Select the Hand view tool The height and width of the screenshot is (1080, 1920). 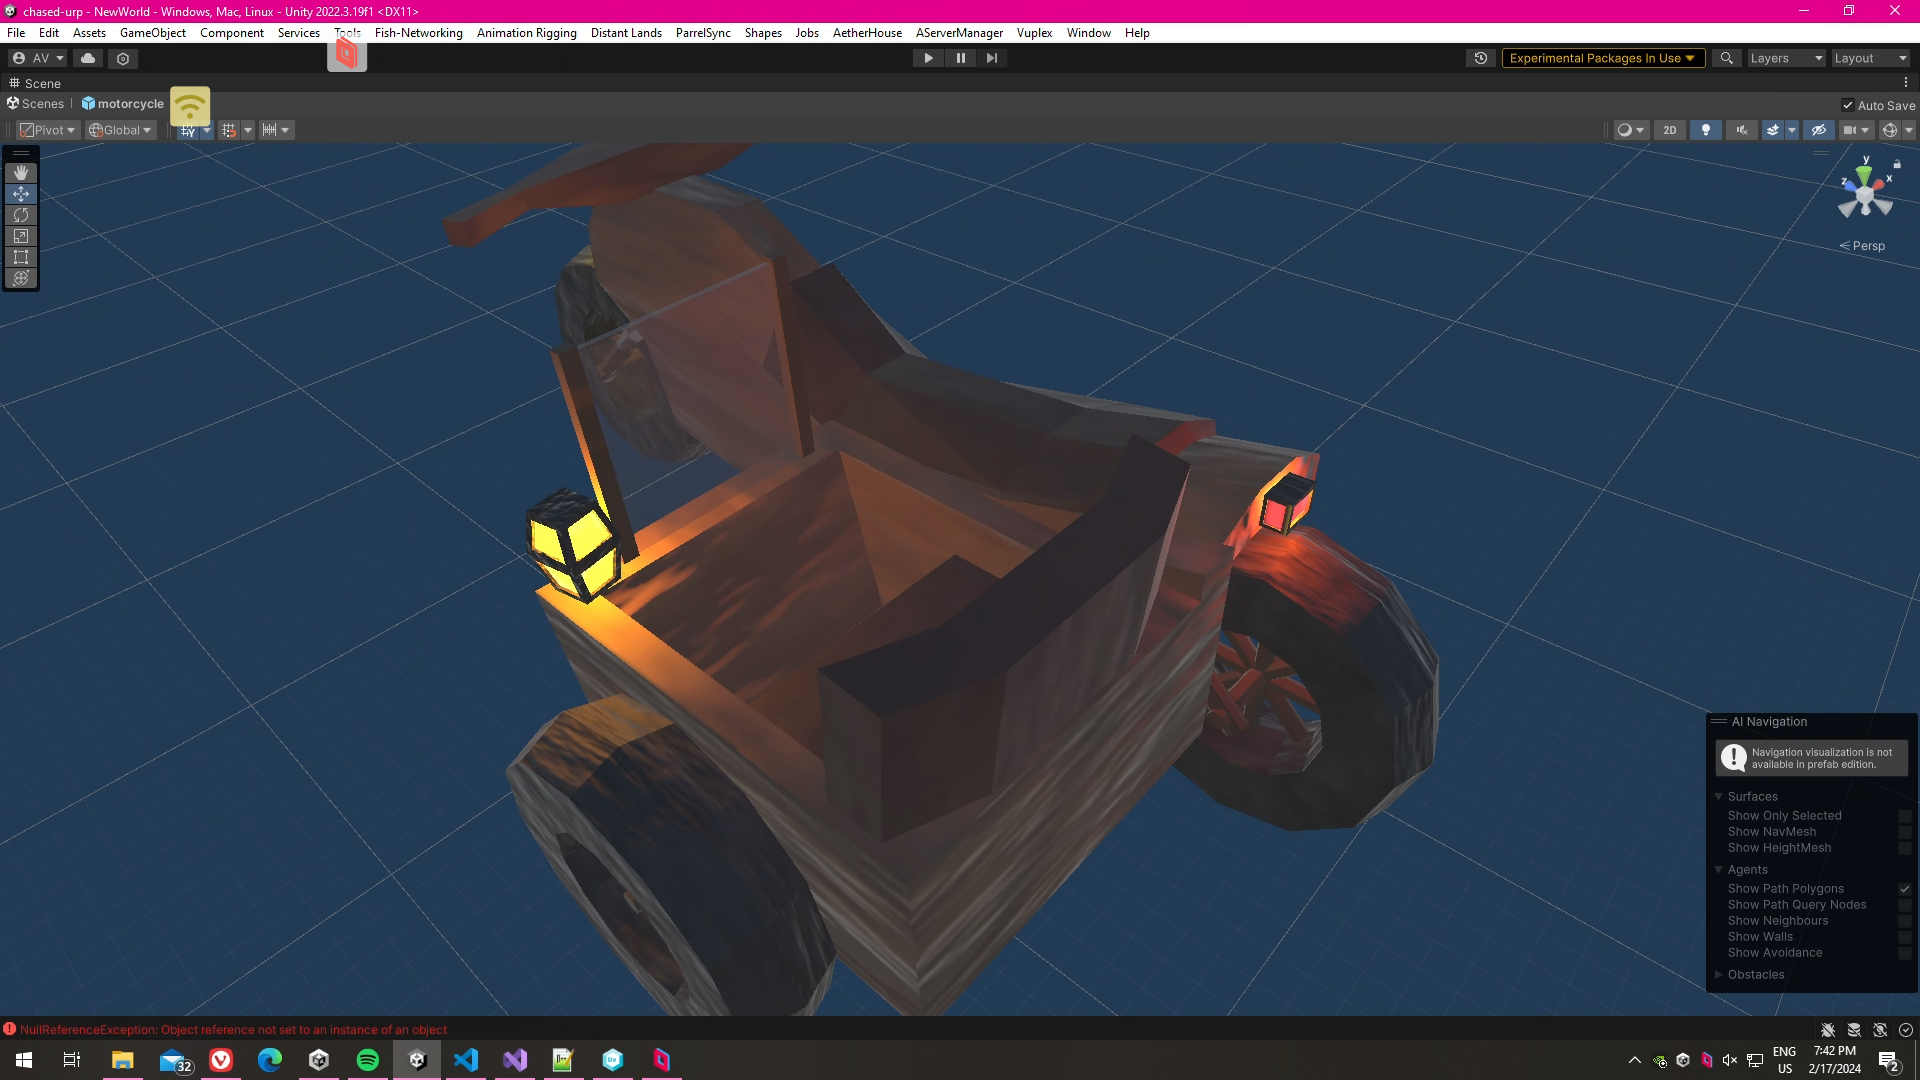point(21,173)
